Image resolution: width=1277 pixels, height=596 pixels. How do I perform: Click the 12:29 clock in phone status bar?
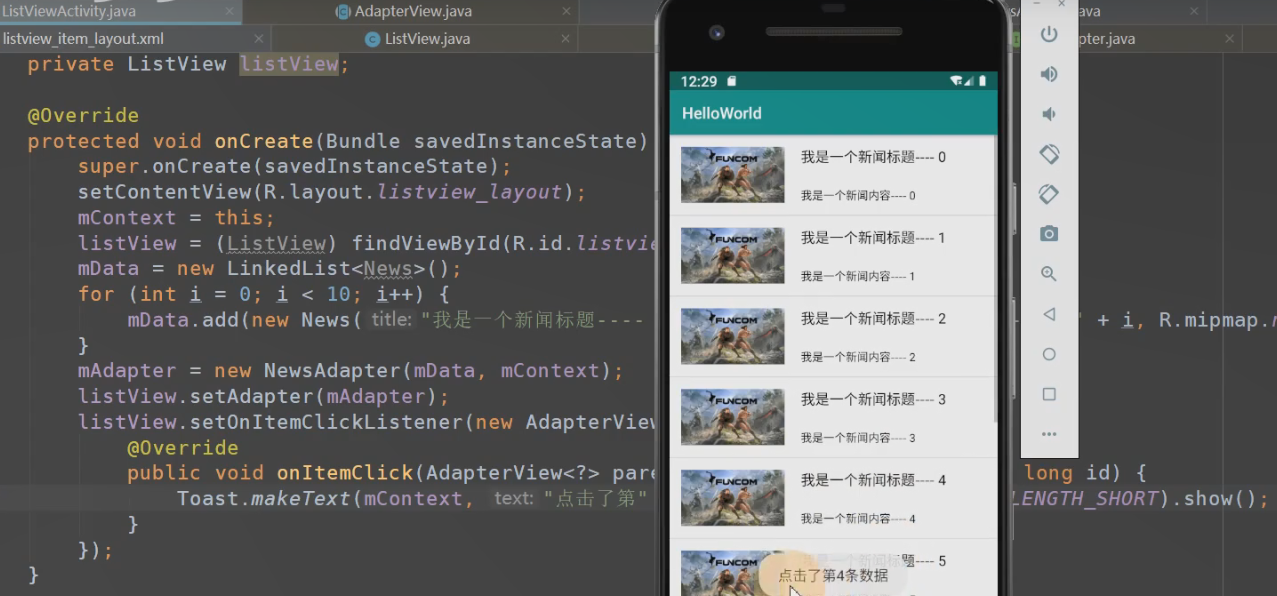tap(699, 81)
